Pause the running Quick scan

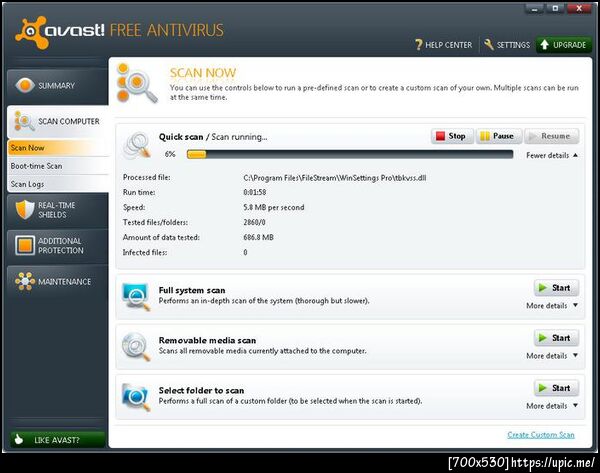(498, 136)
